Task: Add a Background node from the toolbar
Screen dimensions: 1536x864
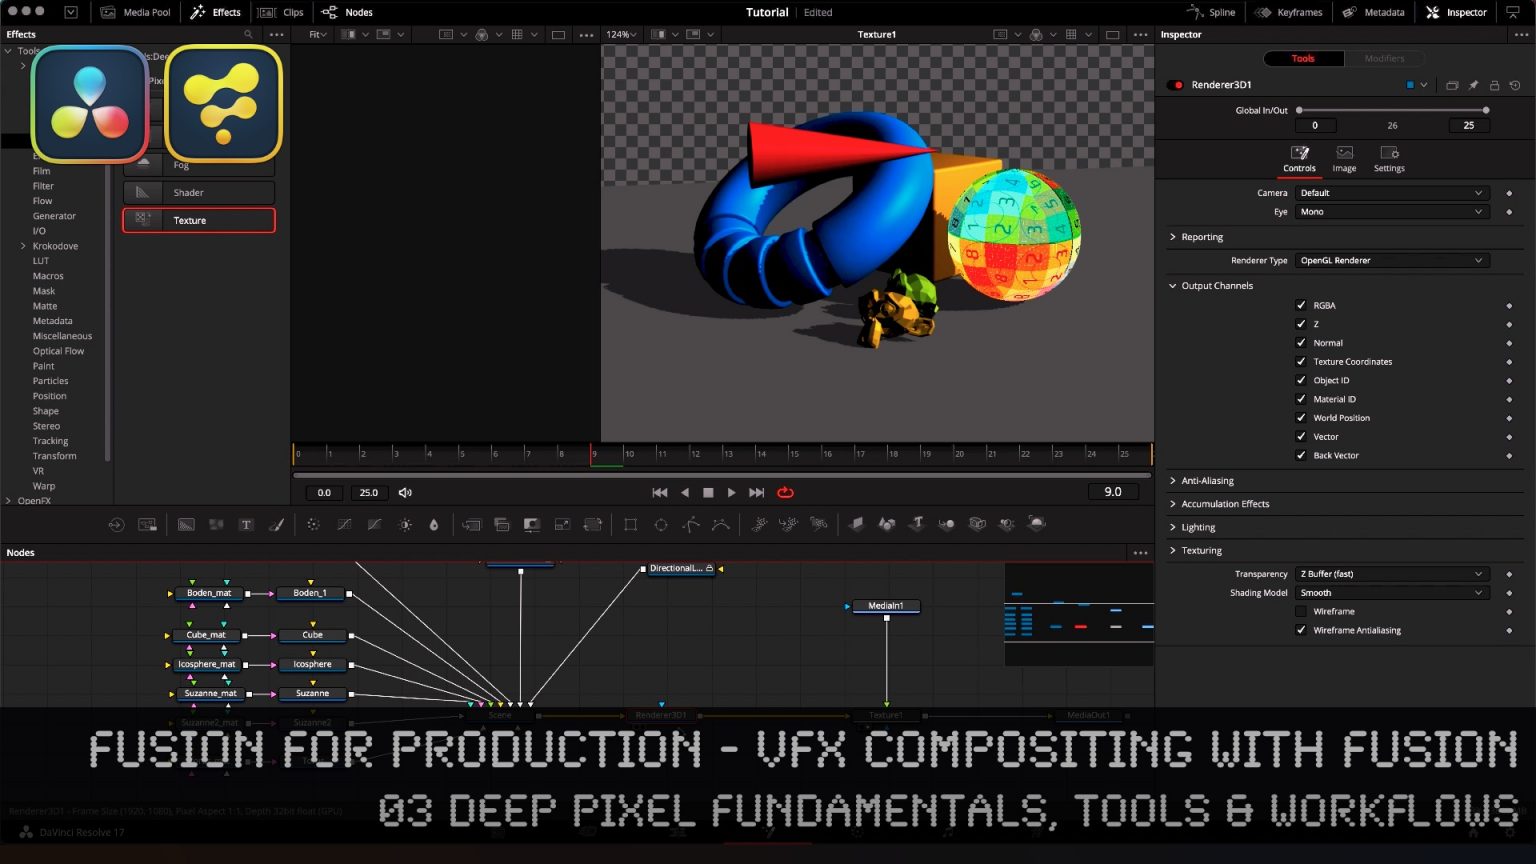Action: (186, 524)
